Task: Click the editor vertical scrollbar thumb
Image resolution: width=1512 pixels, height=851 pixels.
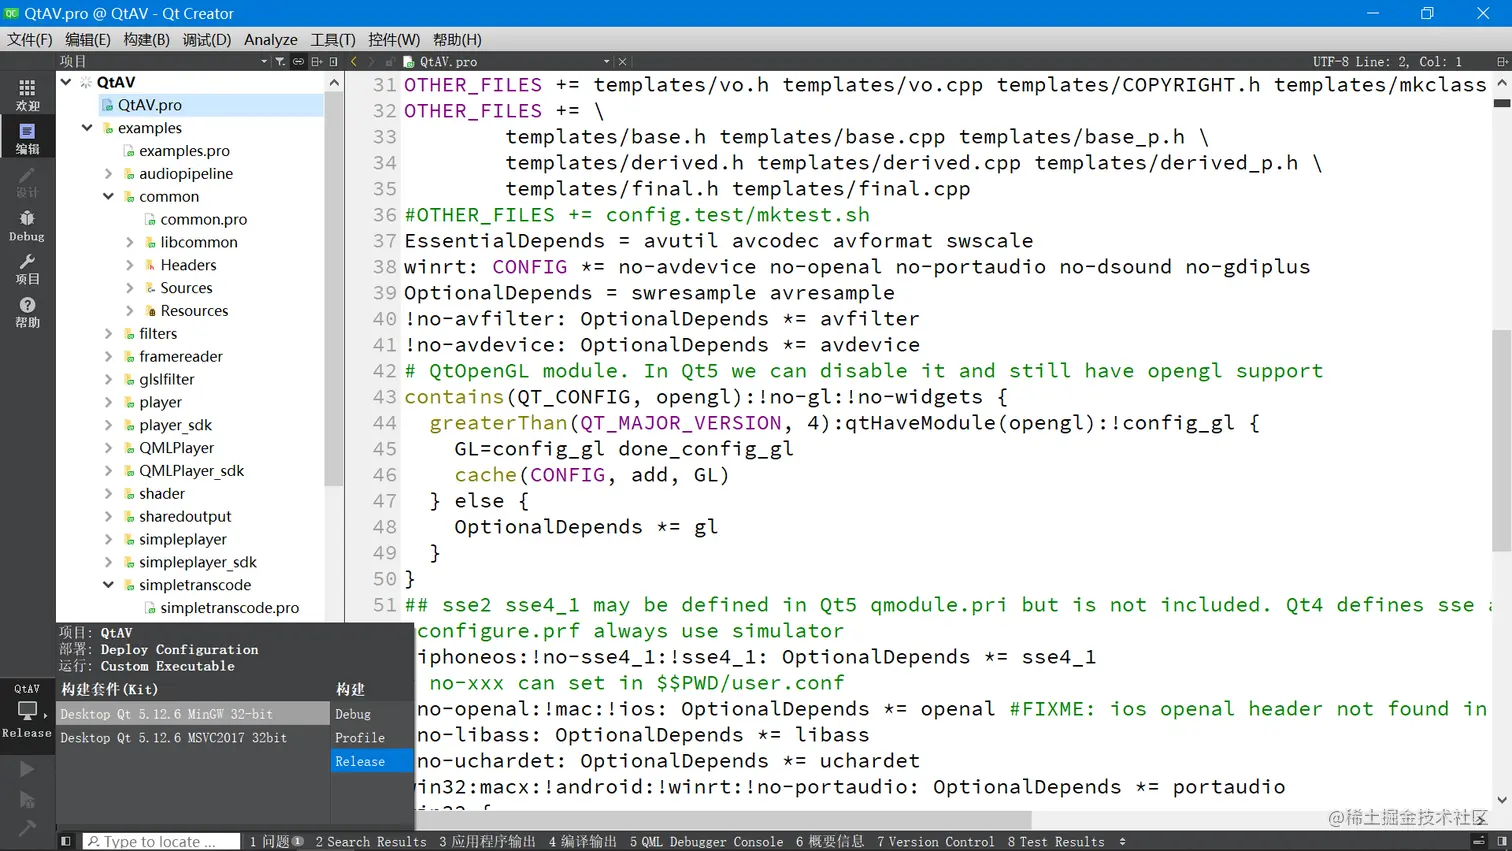Action: 1501,440
